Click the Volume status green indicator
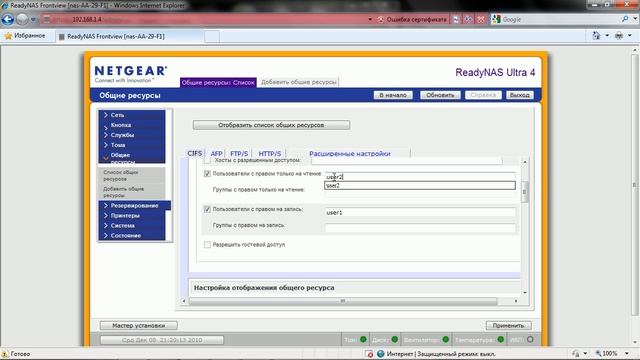The image size is (640, 360). pos(363,339)
